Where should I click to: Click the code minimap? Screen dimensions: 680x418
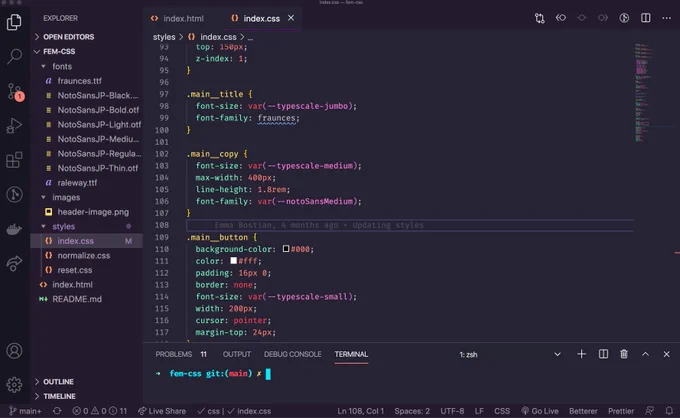coord(644,92)
